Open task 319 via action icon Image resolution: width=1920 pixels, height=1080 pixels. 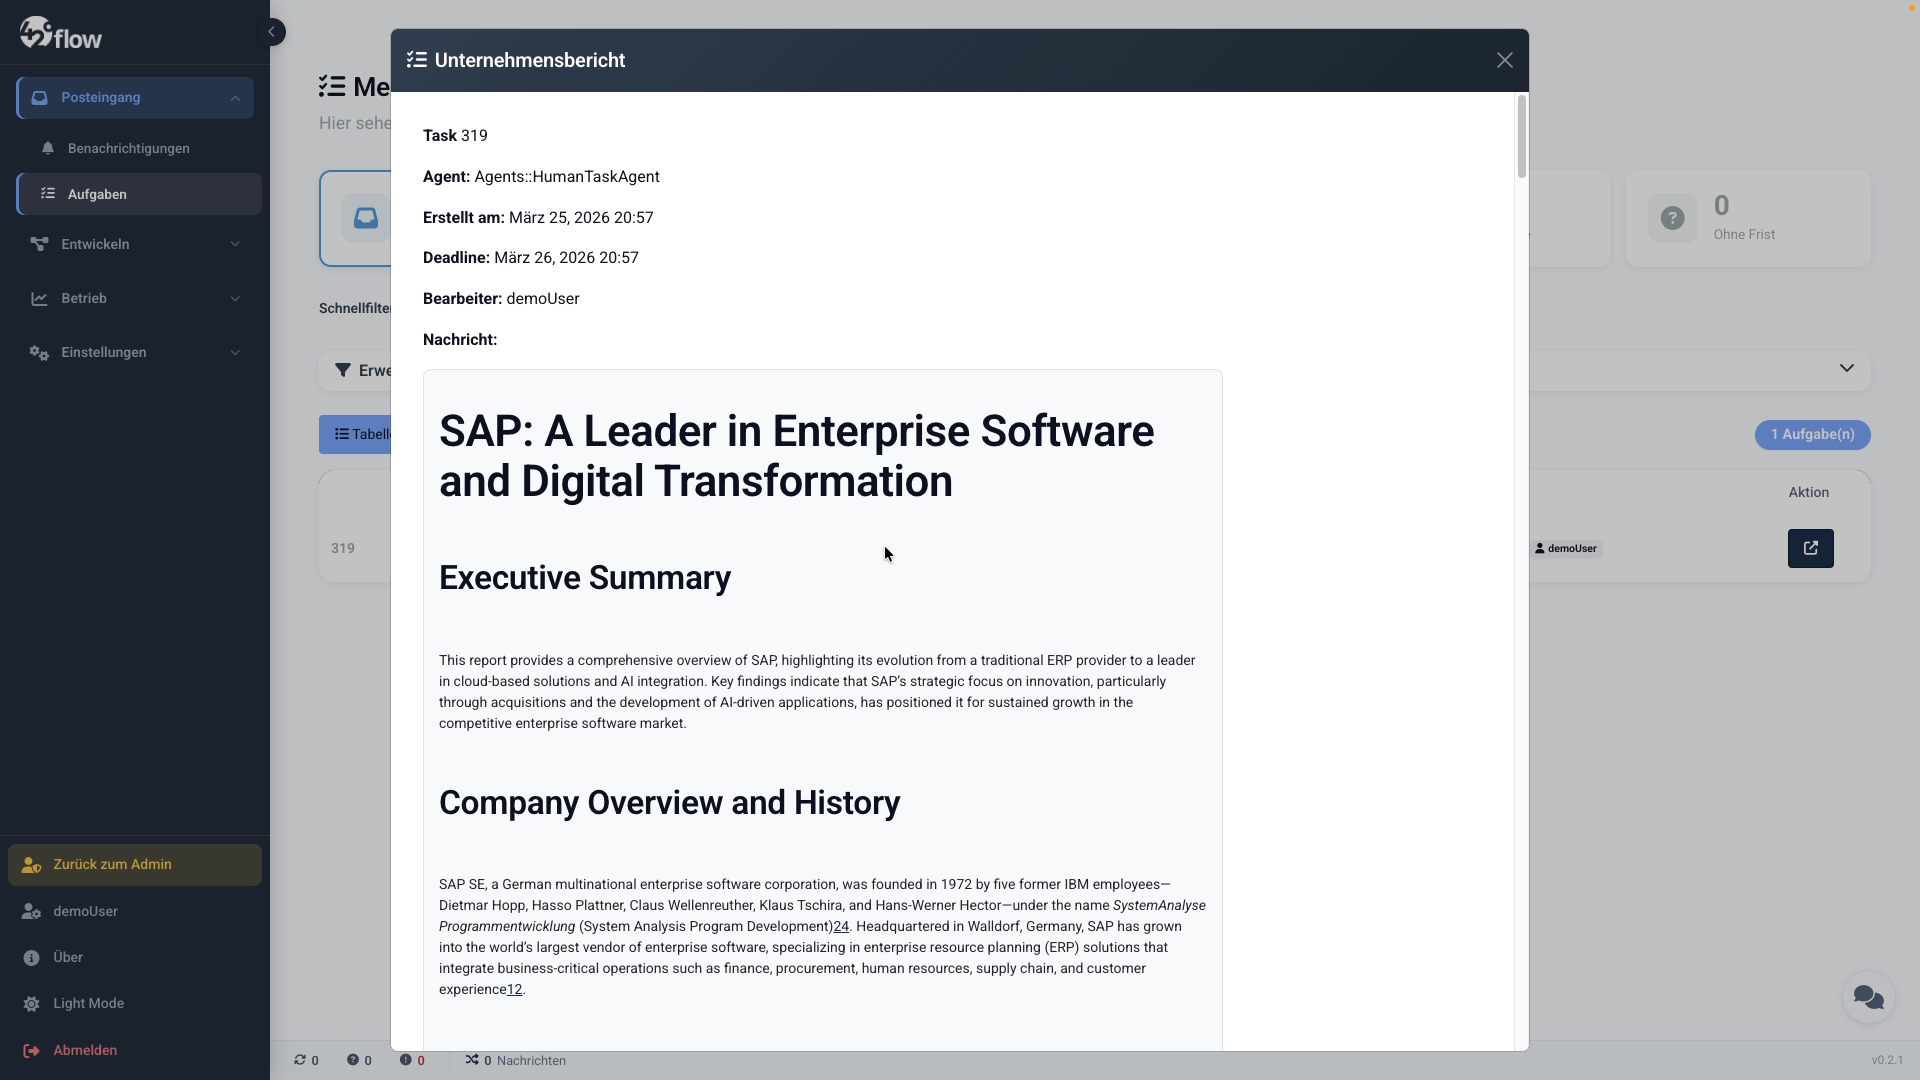(1810, 548)
